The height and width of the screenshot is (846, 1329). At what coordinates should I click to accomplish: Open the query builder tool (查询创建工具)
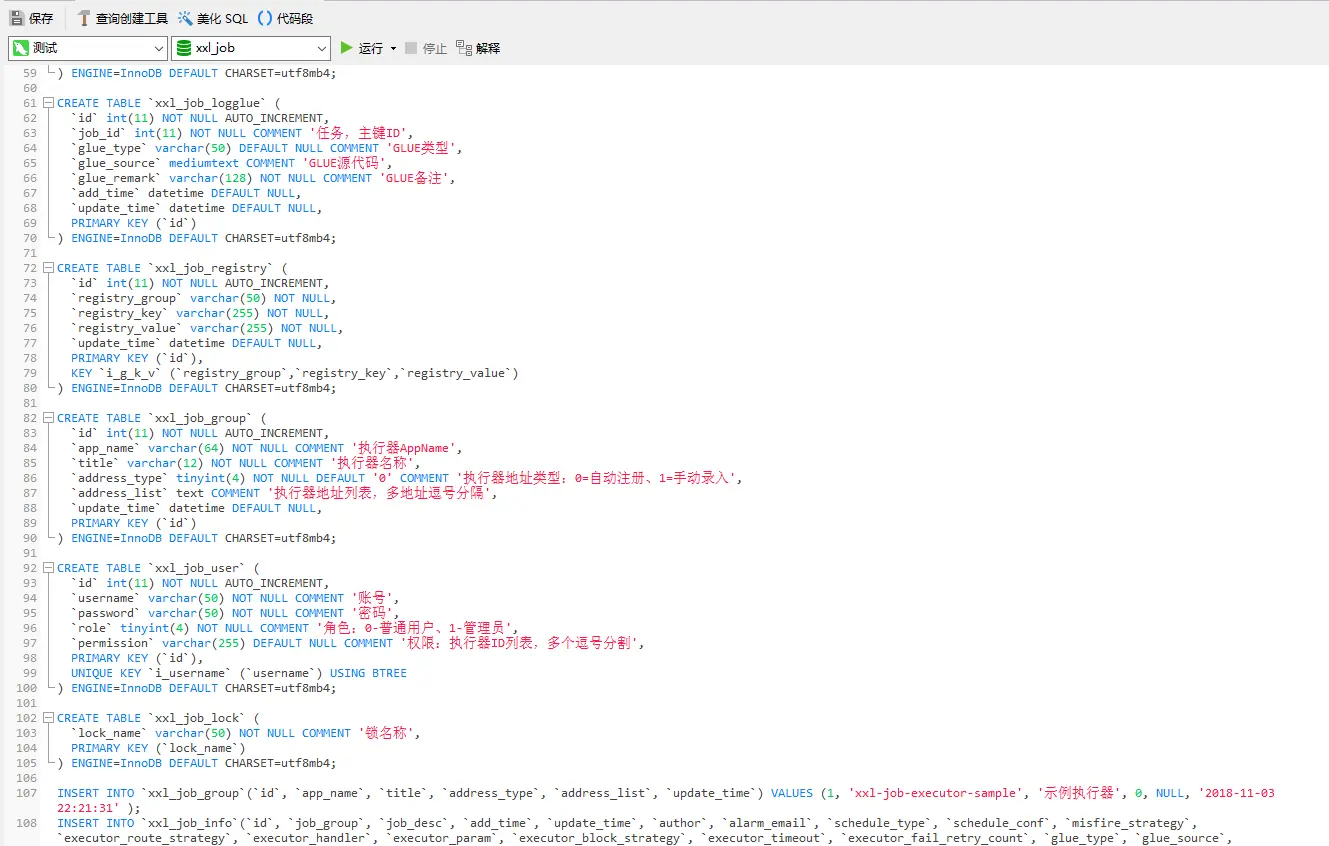click(x=122, y=18)
